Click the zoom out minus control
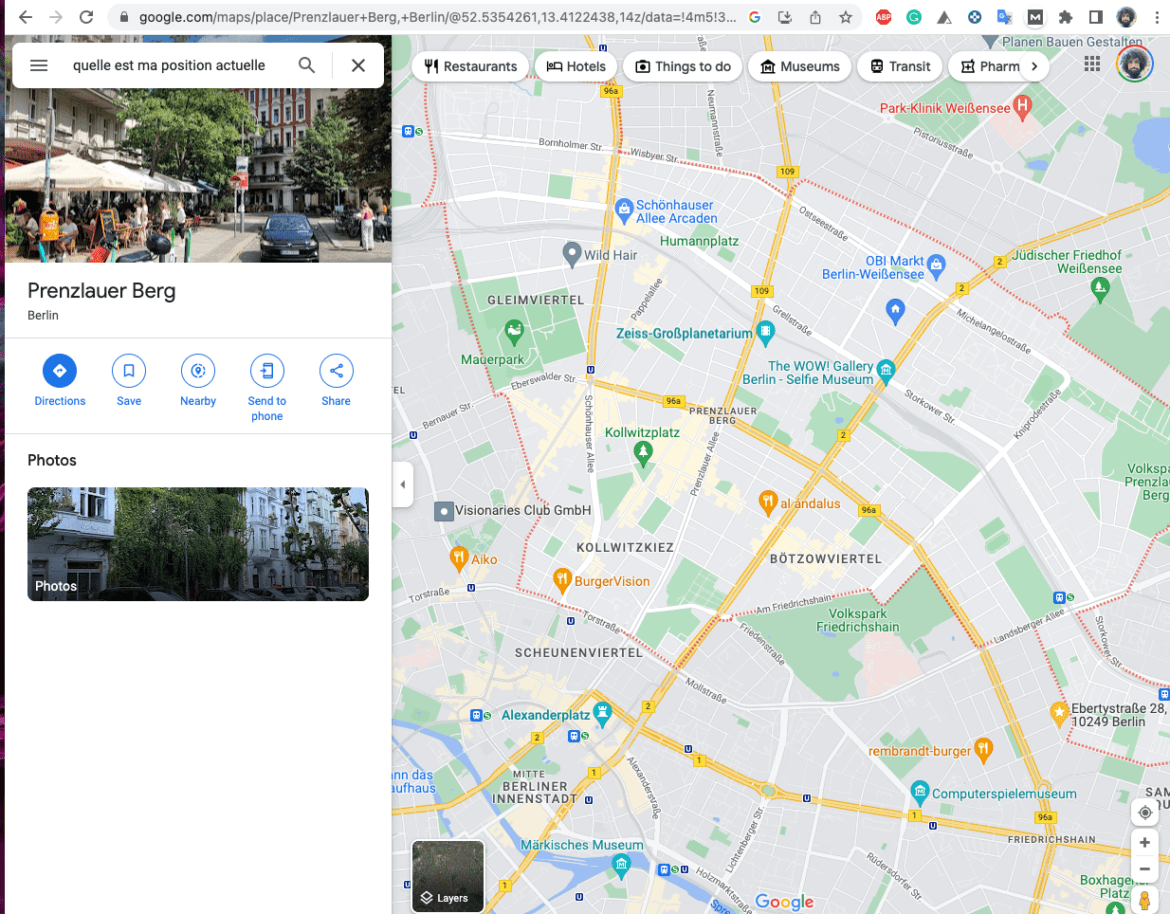1170x914 pixels. tap(1144, 868)
